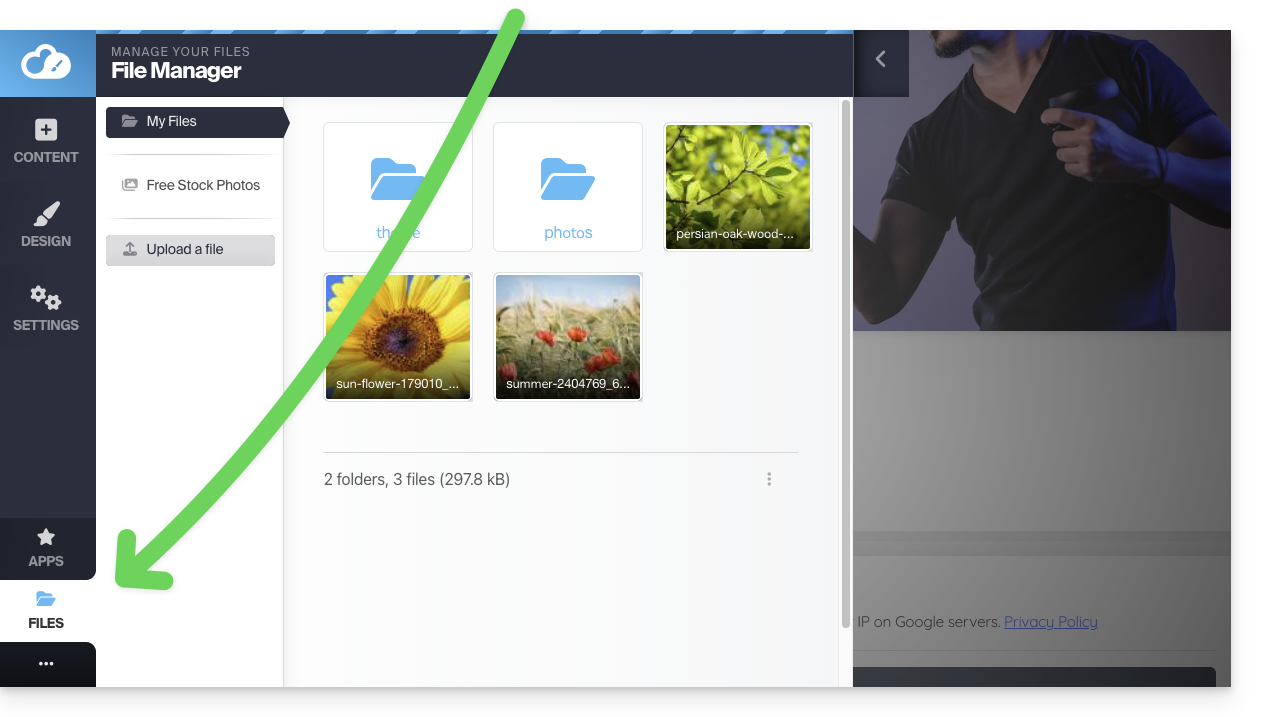Open the Privacy Policy link
1261x717 pixels.
pyautogui.click(x=1050, y=622)
